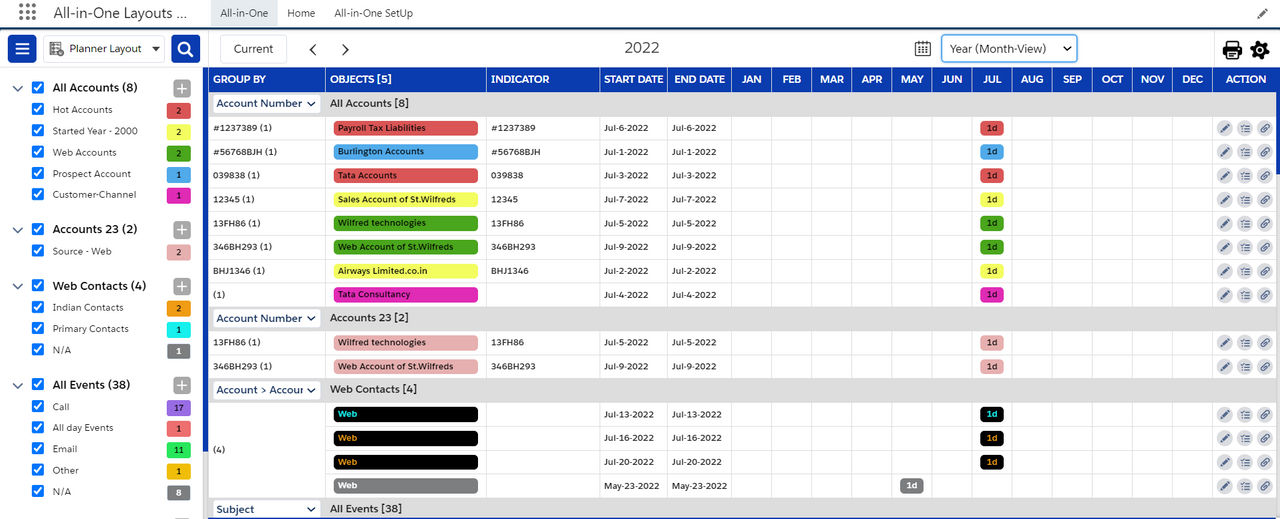
Task: Click plus icon next to Web Contacts
Action: (181, 286)
